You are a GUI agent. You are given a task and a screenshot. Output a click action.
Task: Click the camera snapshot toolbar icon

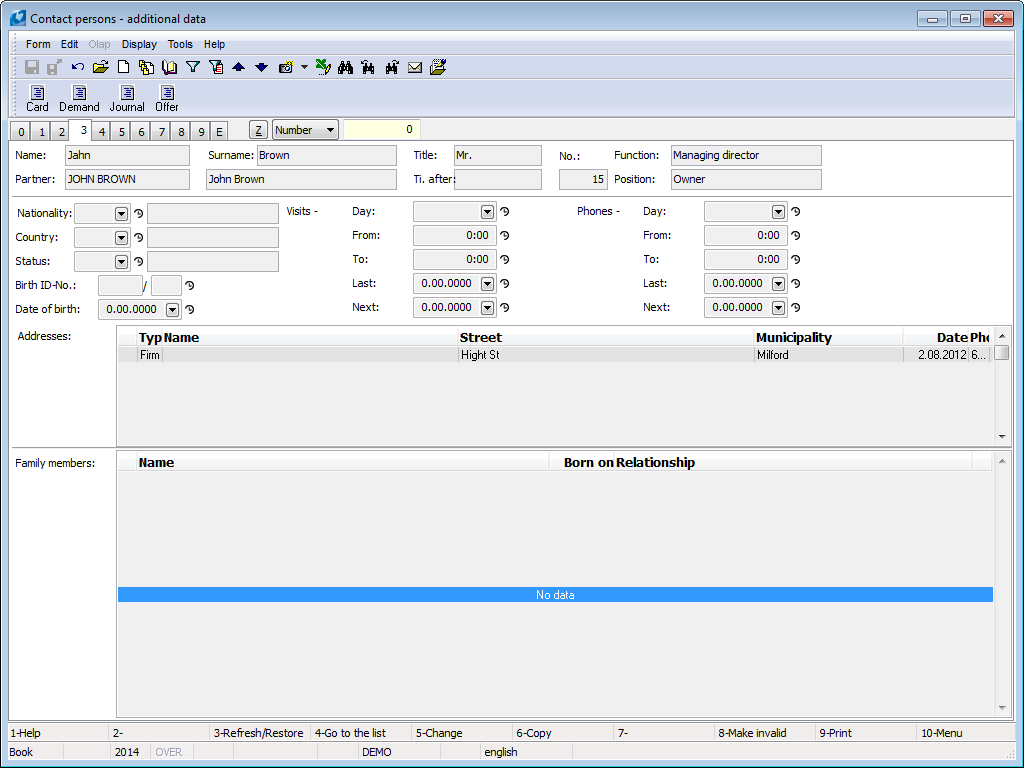tap(285, 67)
